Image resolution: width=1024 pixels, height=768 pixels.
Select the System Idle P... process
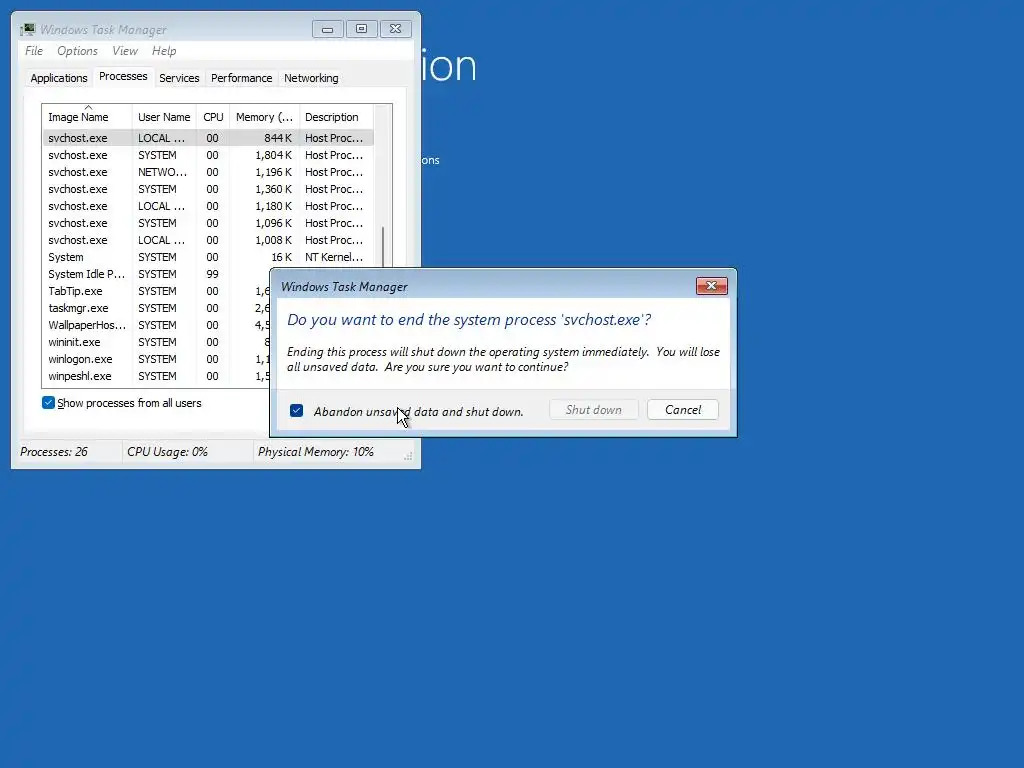point(156,274)
